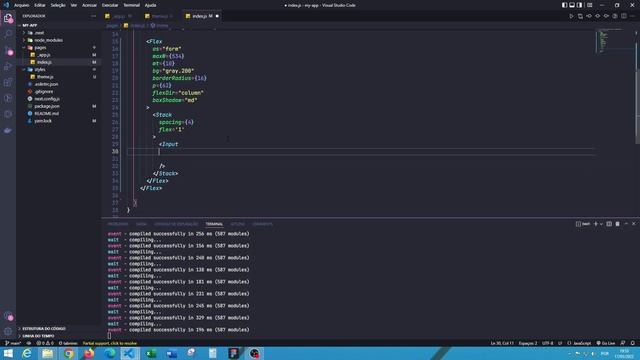Open Acessar menu
Image resolution: width=640 pixels, height=360 pixels.
tap(89, 5)
